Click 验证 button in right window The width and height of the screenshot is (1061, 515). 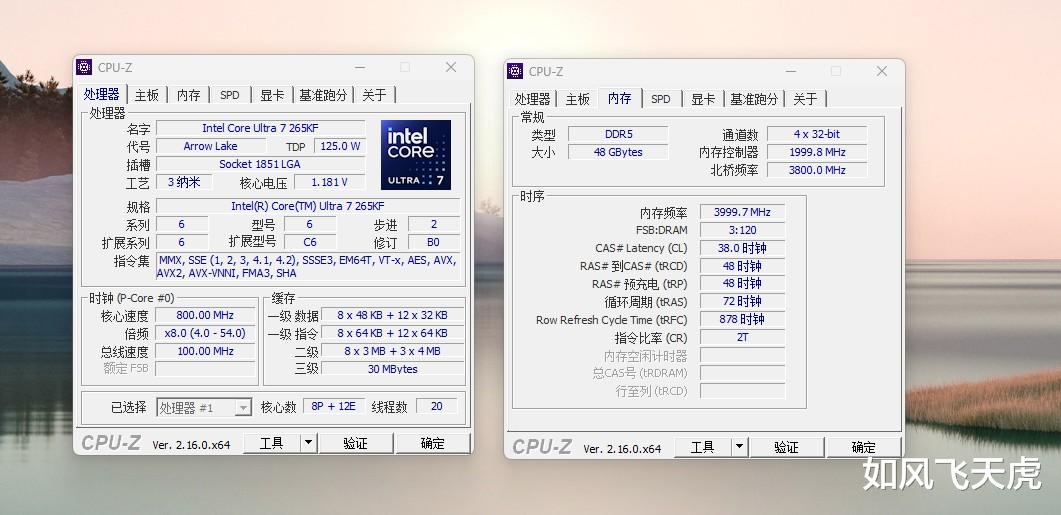787,447
